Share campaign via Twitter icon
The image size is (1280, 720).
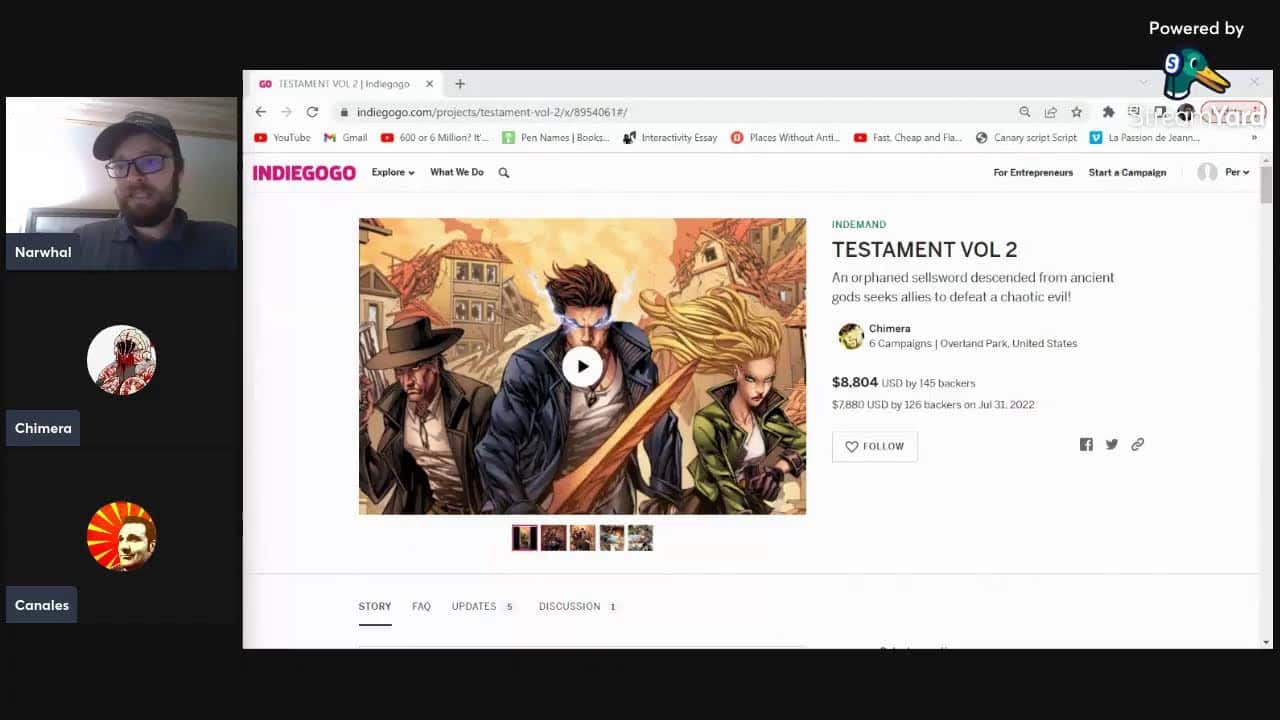(x=1112, y=445)
